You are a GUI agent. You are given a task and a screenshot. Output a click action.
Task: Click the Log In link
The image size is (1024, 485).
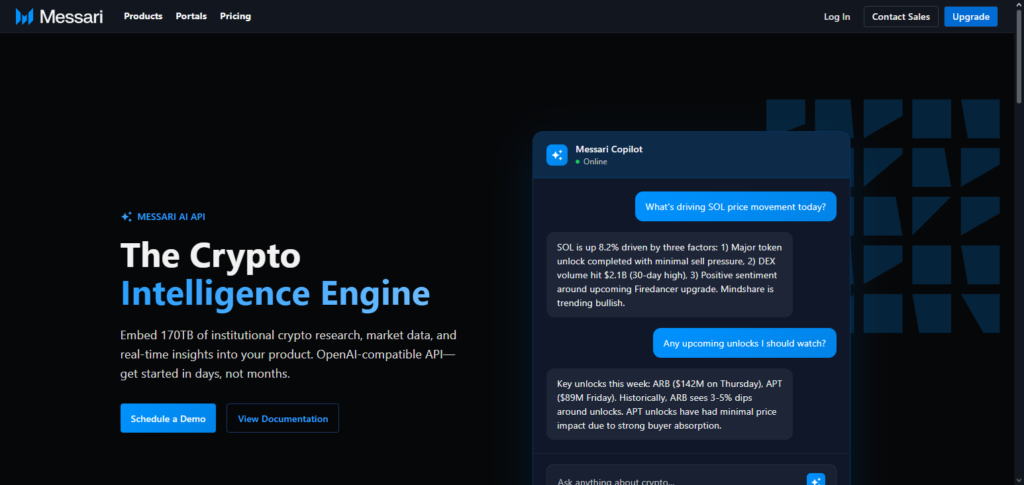click(x=837, y=16)
